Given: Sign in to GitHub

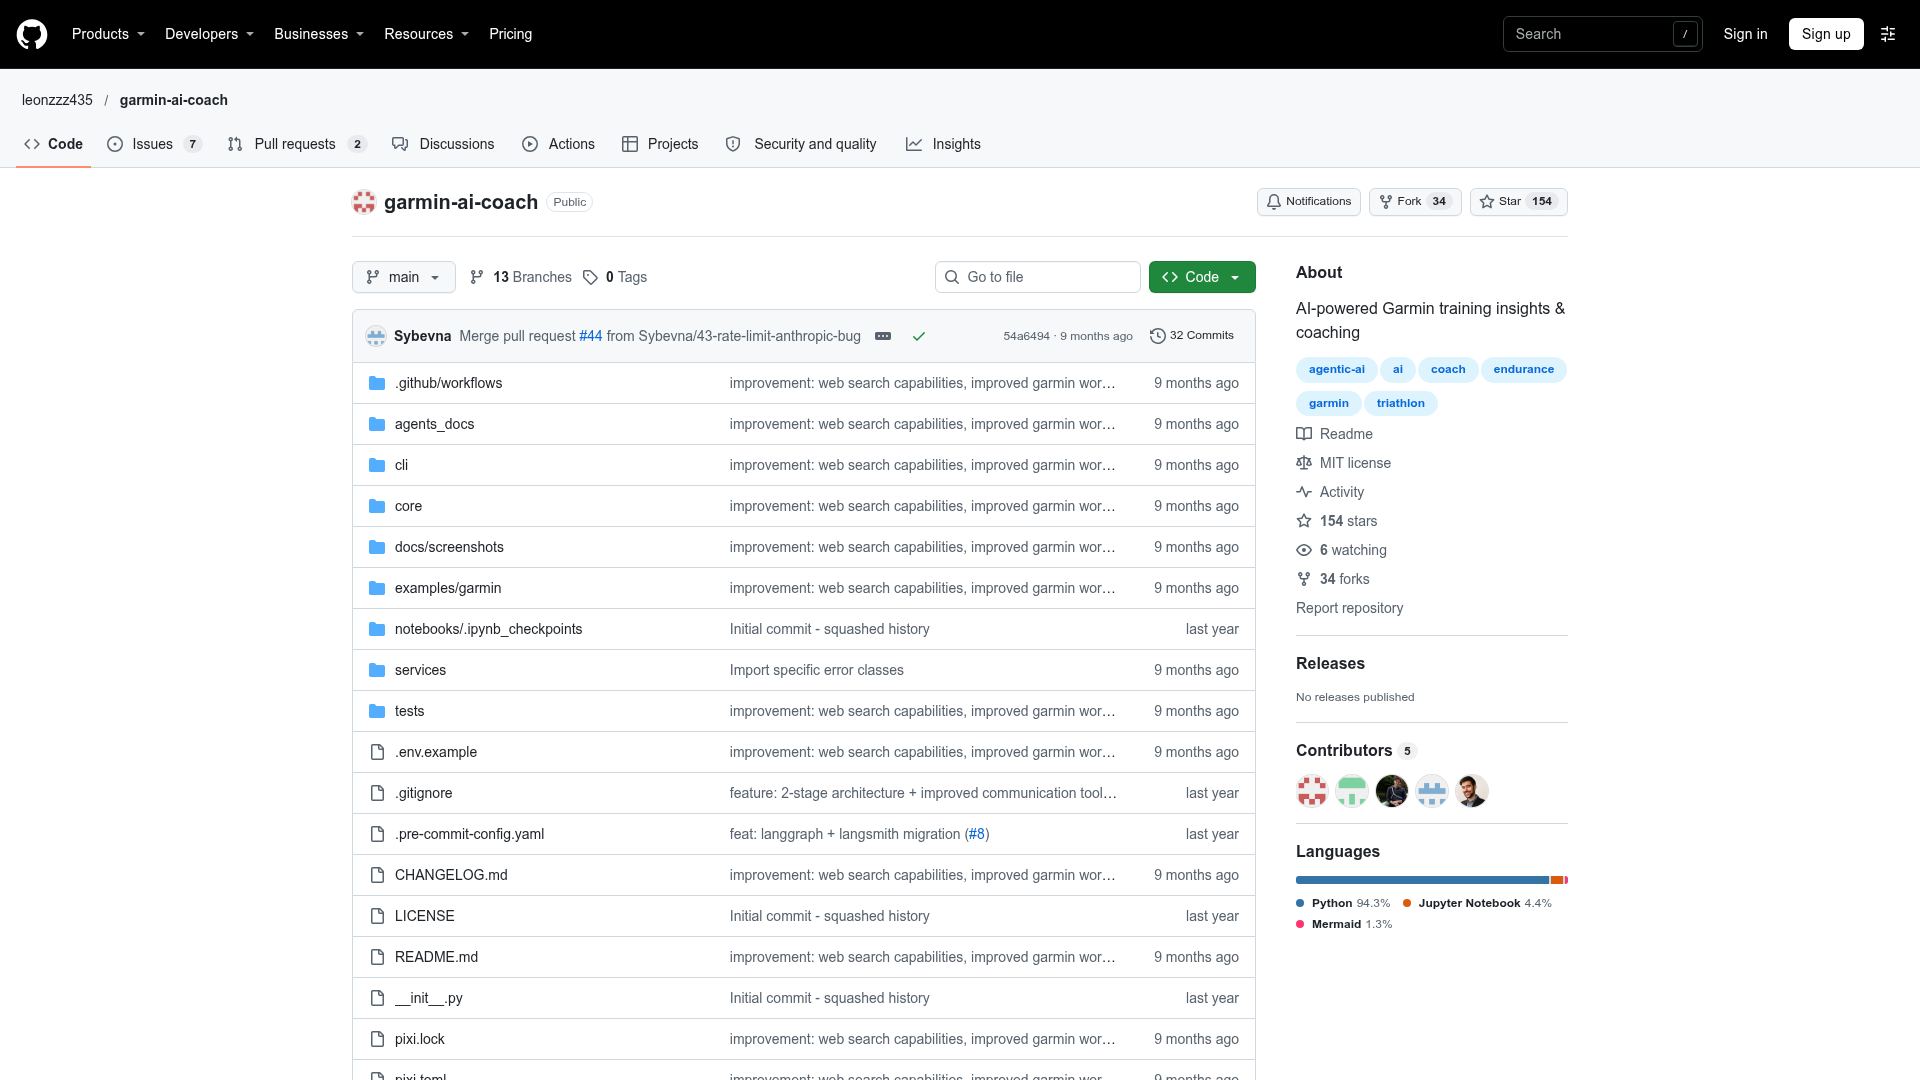Looking at the screenshot, I should 1745,34.
